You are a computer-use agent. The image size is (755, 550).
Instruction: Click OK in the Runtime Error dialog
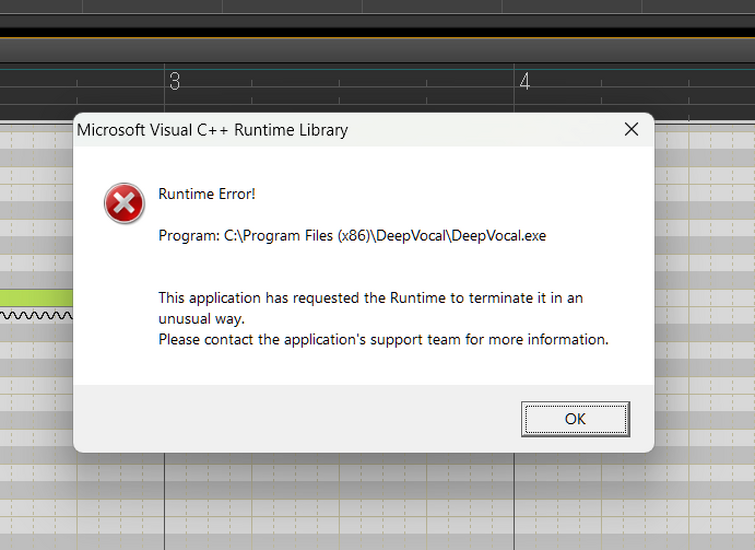tap(575, 419)
